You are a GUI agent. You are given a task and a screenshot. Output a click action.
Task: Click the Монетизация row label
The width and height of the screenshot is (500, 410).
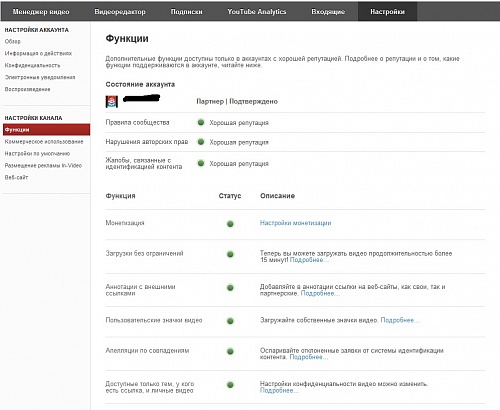[x=125, y=223]
